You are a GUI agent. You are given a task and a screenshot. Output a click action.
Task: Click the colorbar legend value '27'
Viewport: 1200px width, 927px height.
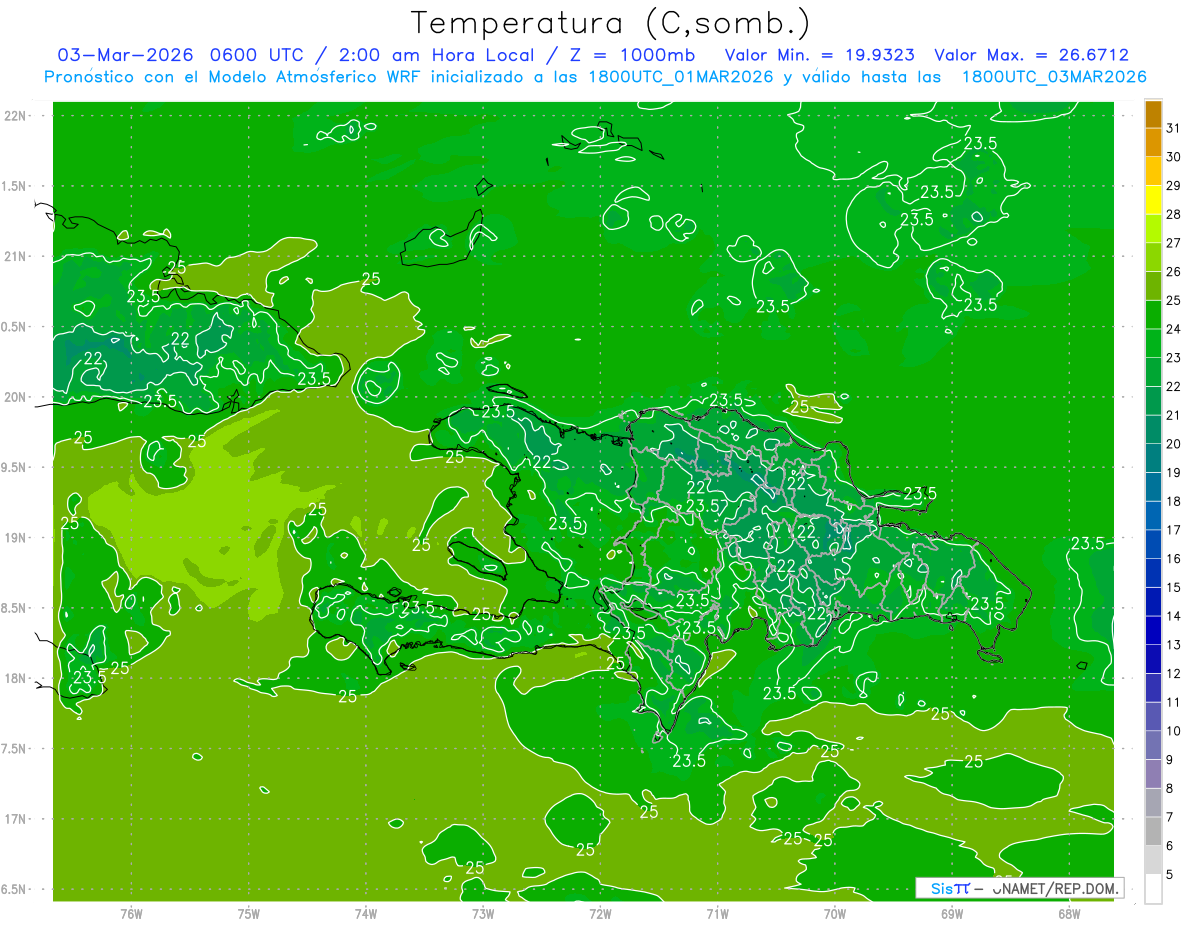point(1174,243)
